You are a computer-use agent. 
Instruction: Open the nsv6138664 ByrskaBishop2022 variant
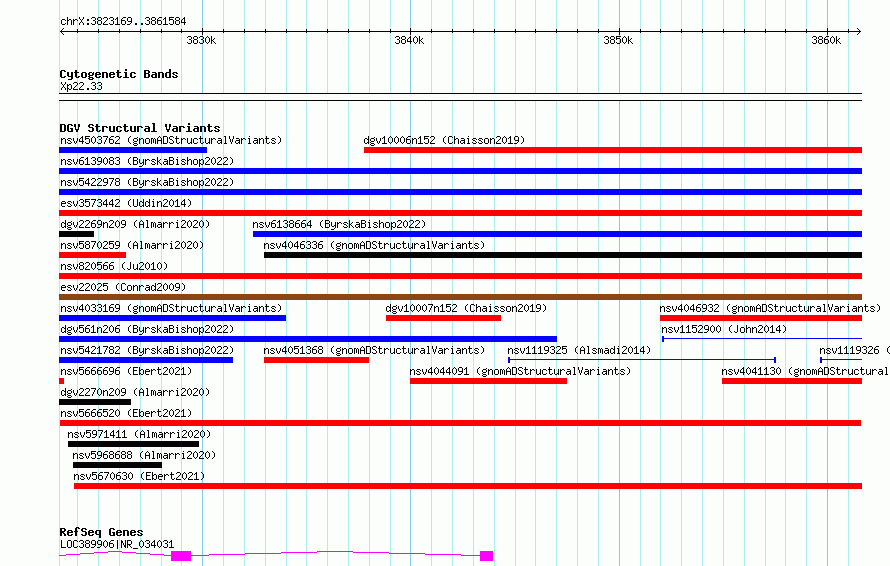click(x=339, y=224)
